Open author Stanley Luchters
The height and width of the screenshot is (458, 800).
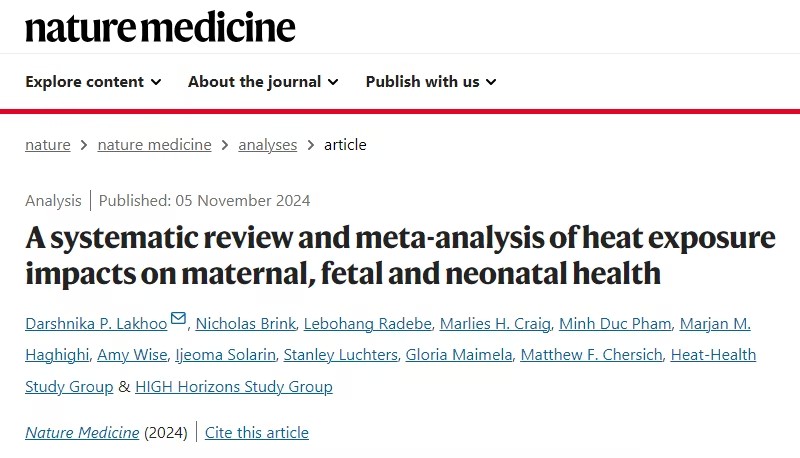340,355
